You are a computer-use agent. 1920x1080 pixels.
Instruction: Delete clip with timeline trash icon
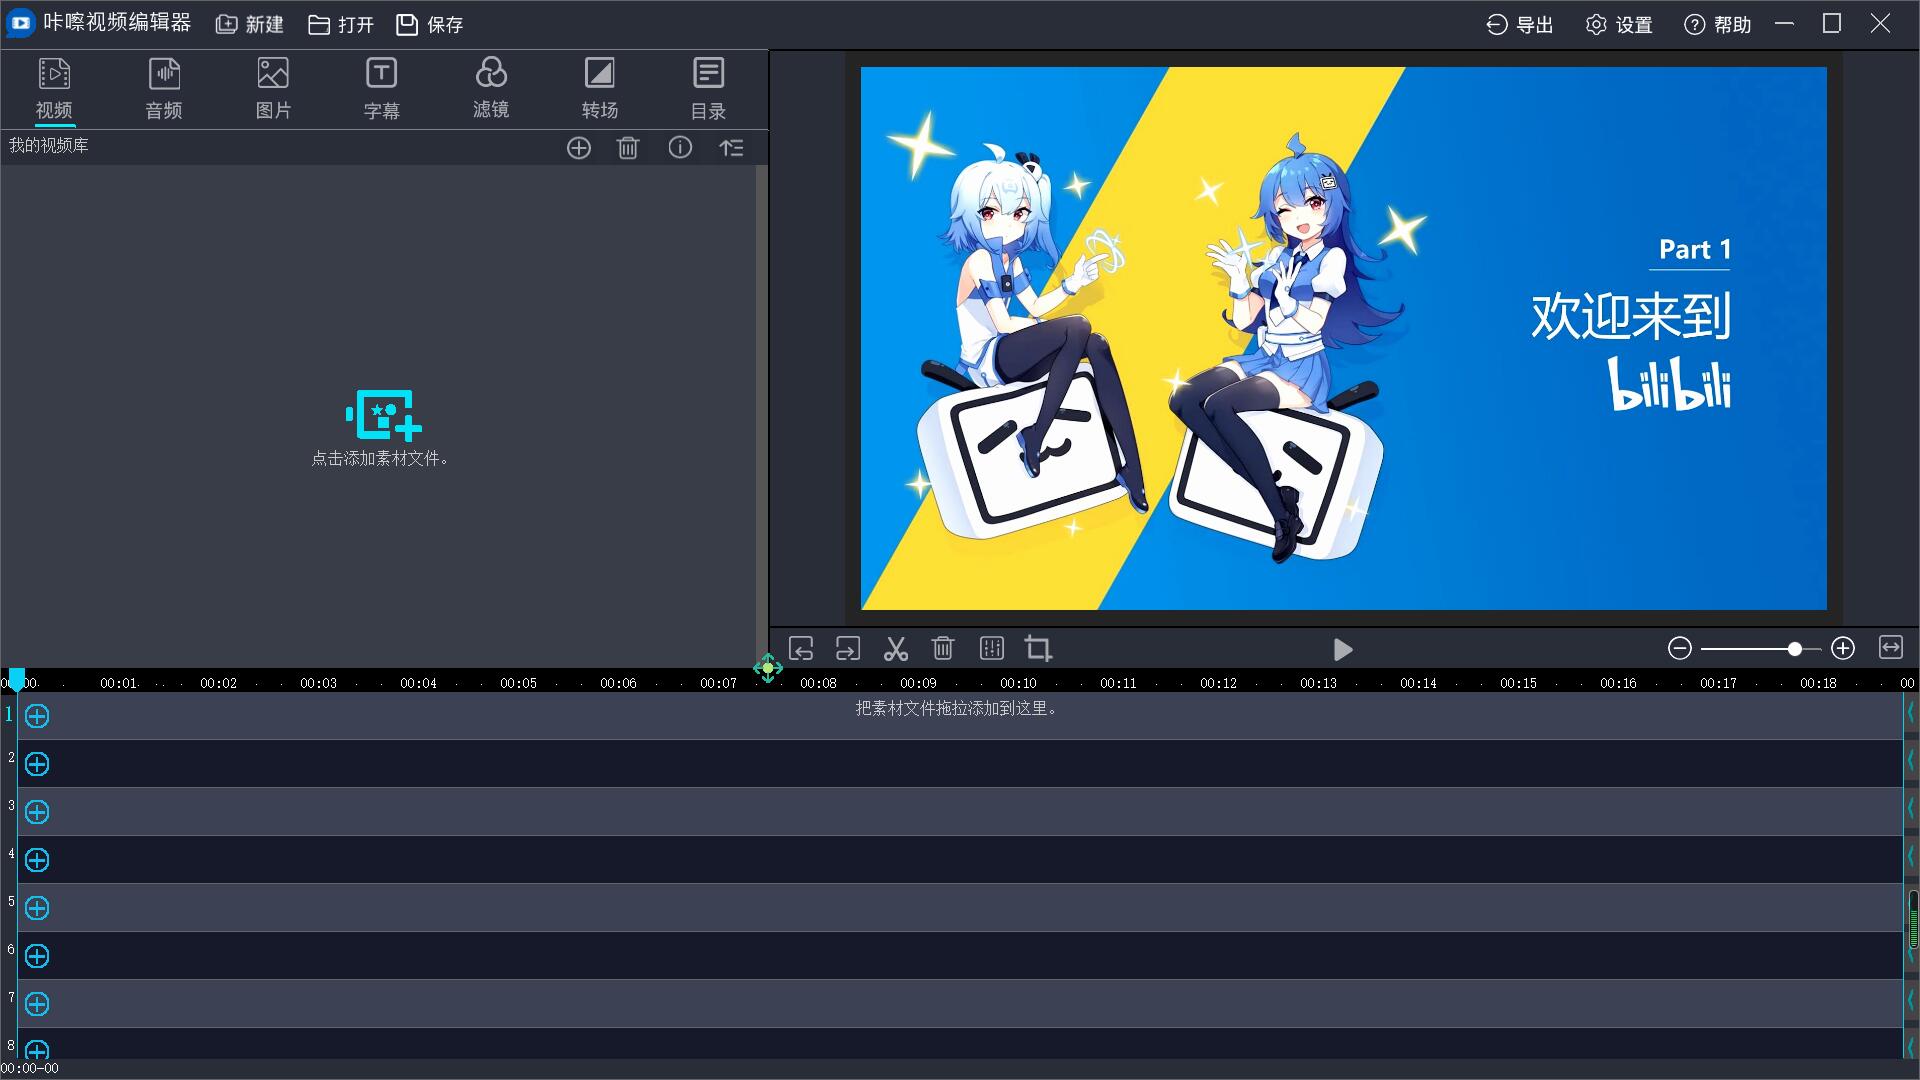click(x=943, y=649)
